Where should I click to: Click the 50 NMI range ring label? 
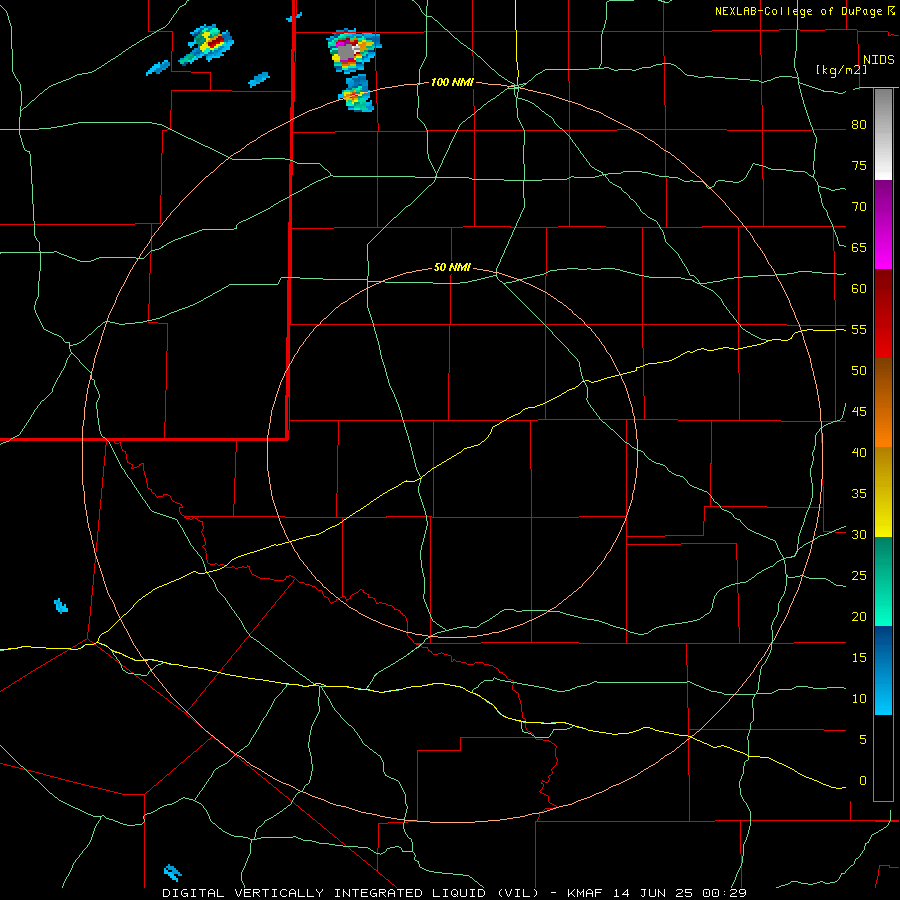click(x=452, y=267)
